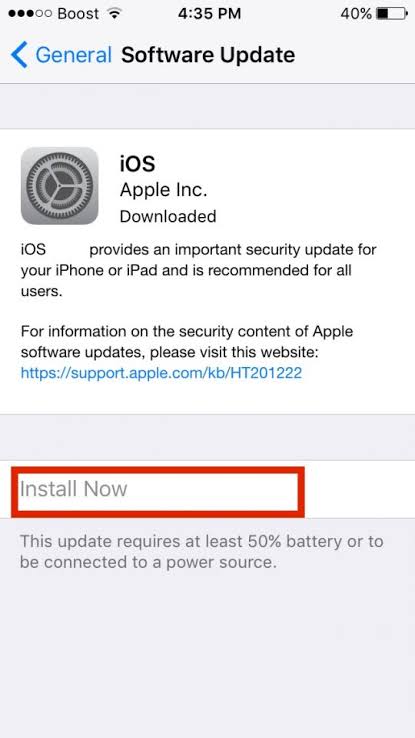This screenshot has height=738, width=415.
Task: Click the battery icon in status bar
Action: pyautogui.click(x=392, y=14)
